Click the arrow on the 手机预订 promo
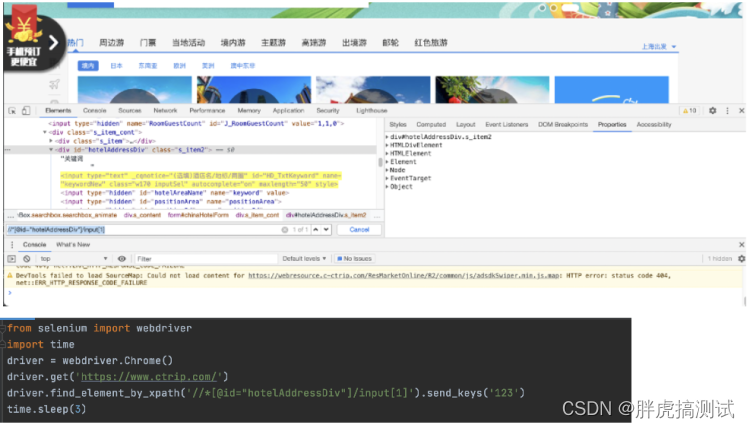The width and height of the screenshot is (750, 428). pyautogui.click(x=54, y=43)
